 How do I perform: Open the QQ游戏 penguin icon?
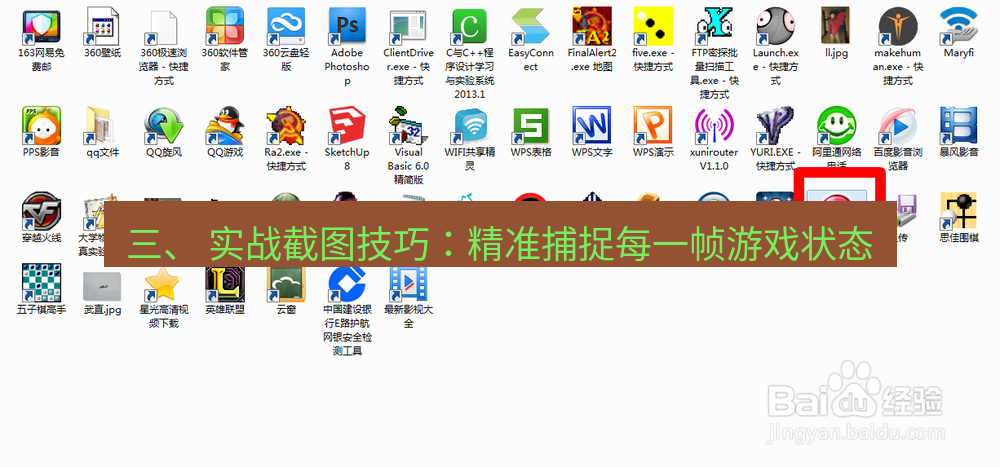click(225, 125)
